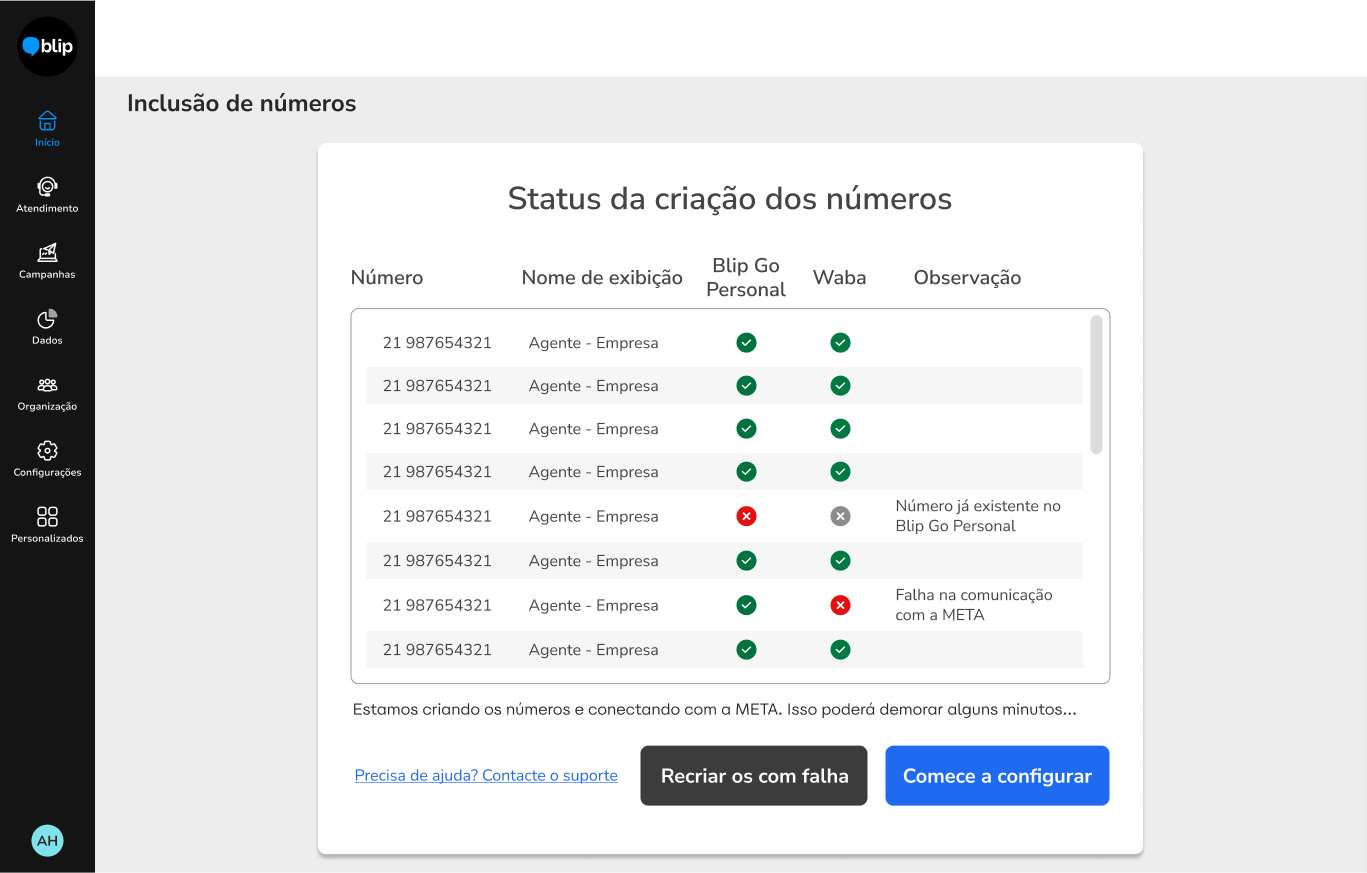
Task: Click the 'Observação' column header
Action: [x=967, y=277]
